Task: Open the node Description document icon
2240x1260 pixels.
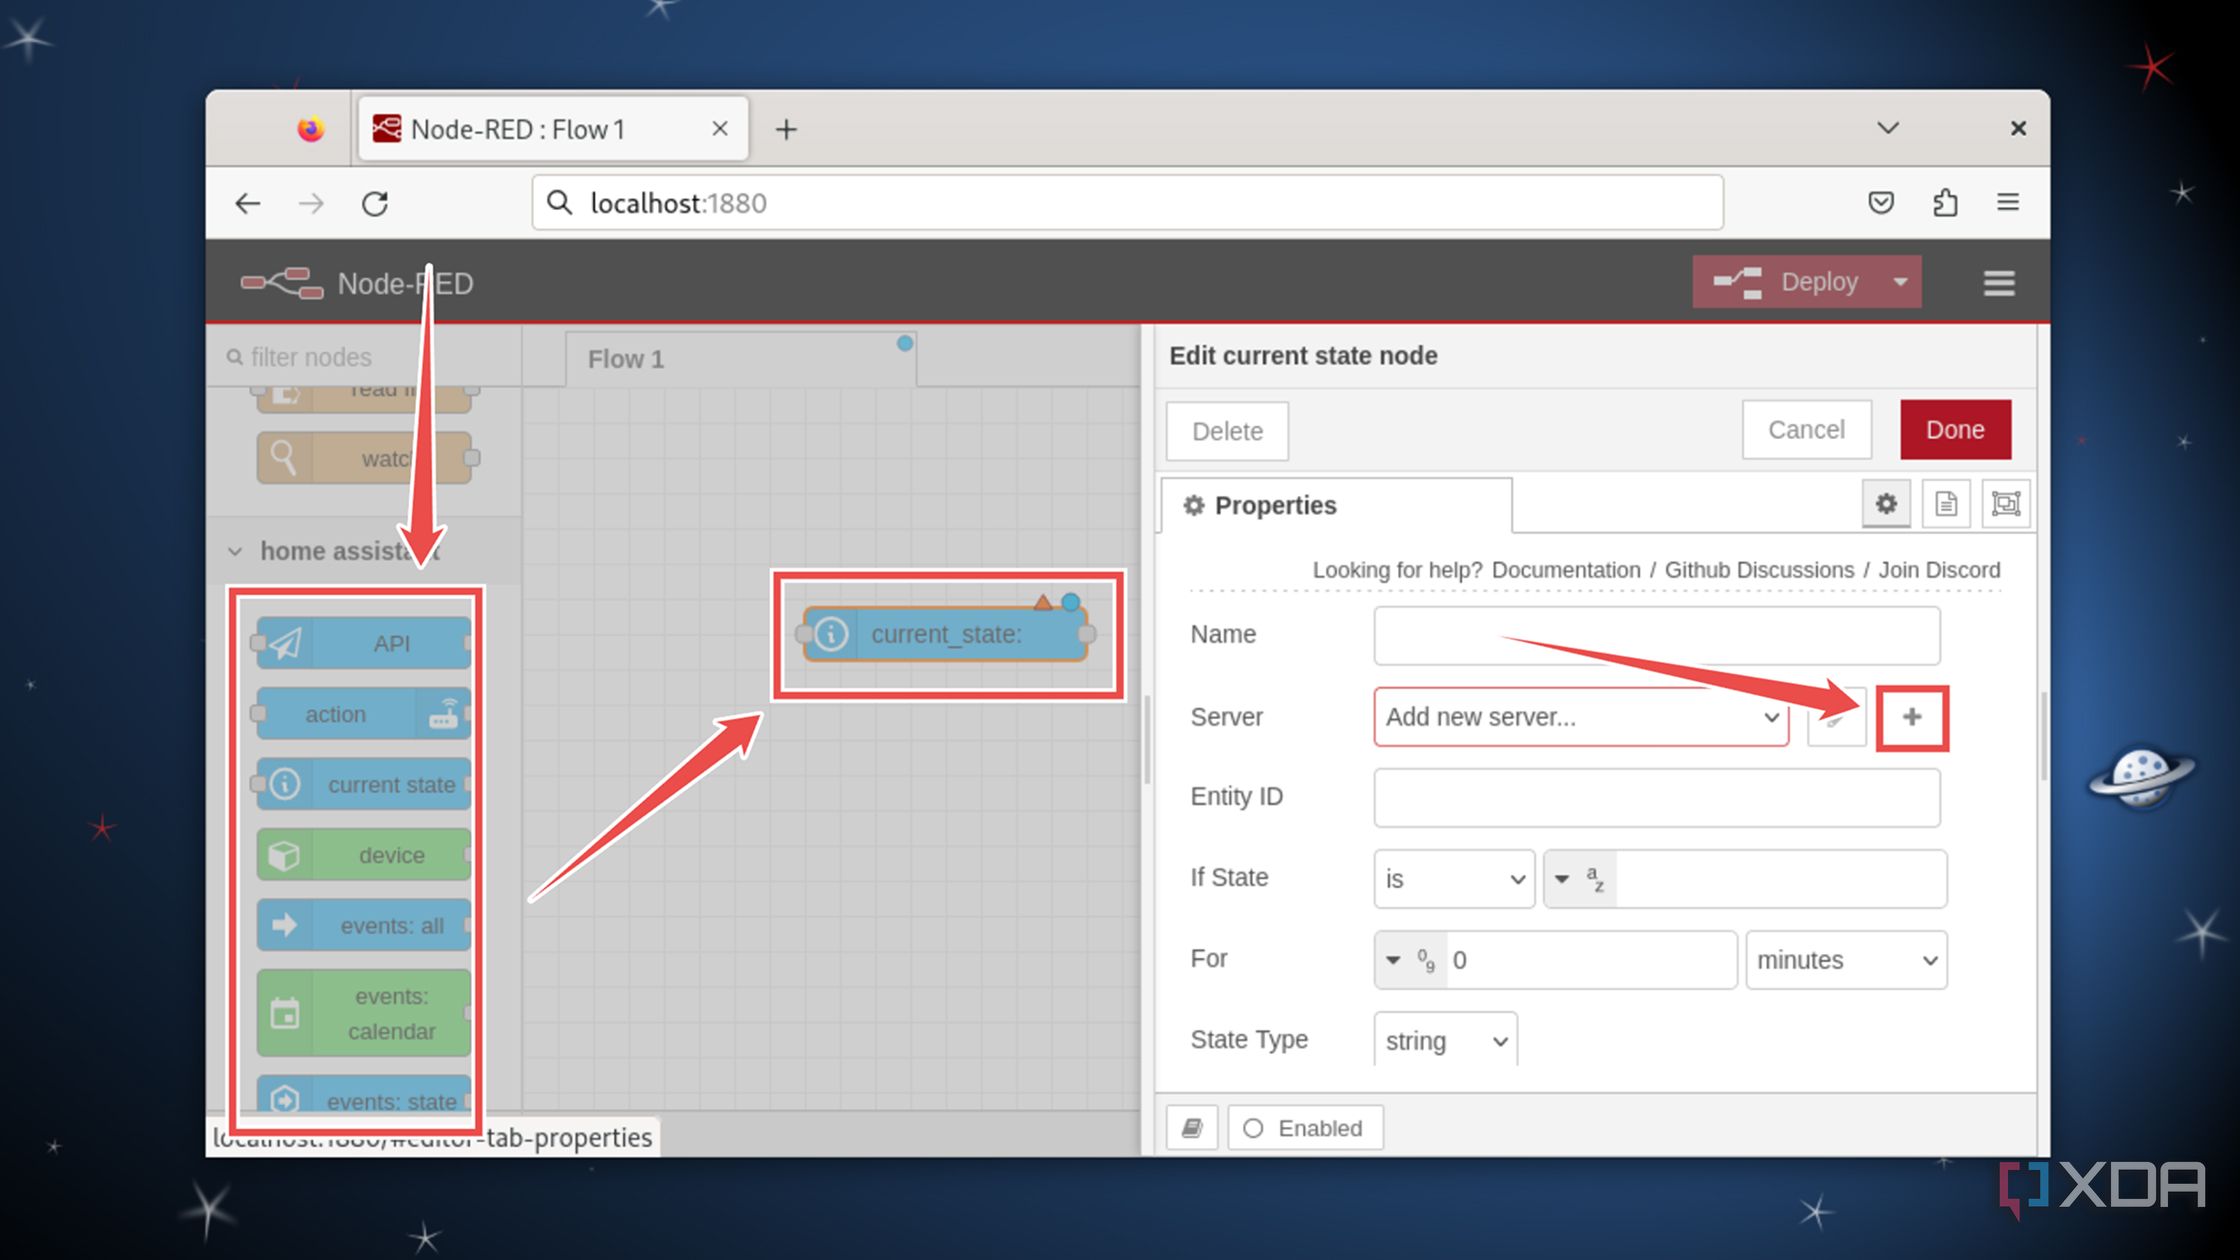Action: [x=1945, y=504]
